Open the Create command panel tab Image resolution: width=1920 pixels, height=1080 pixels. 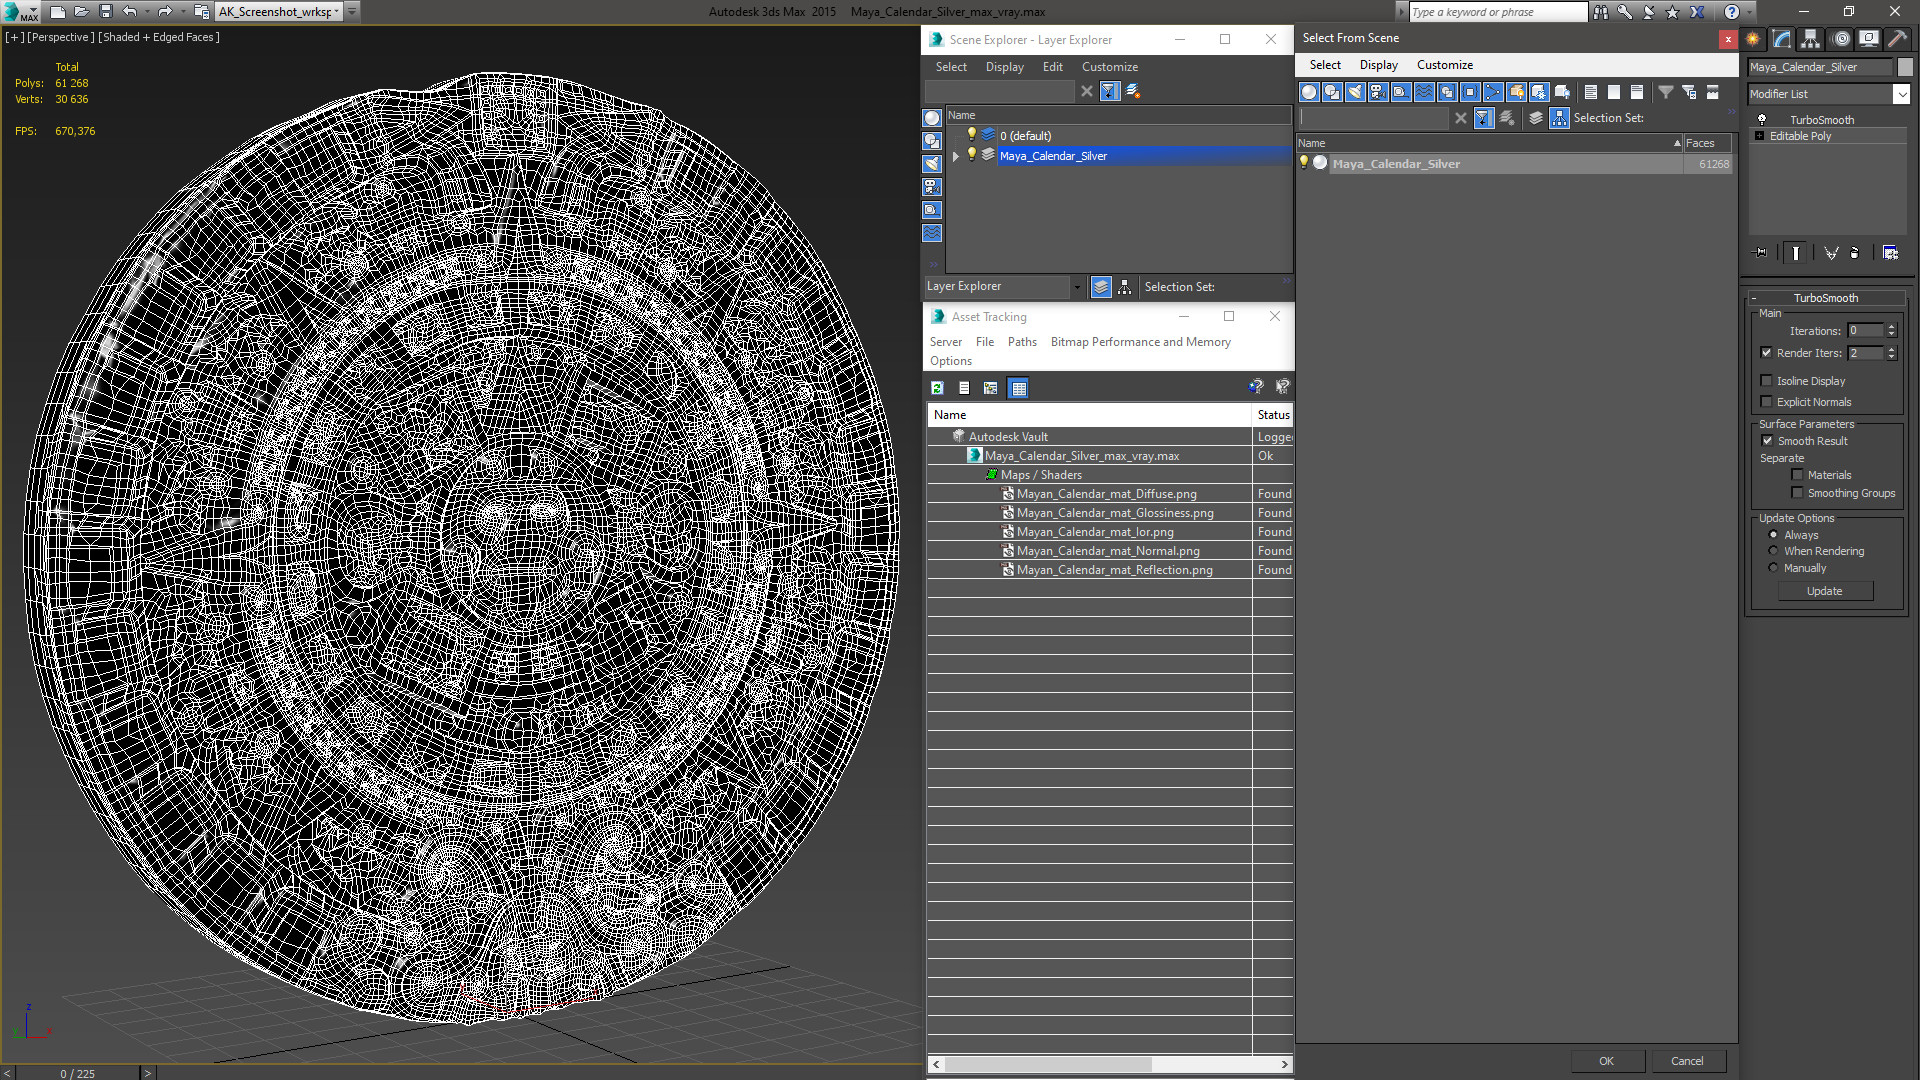(1753, 39)
